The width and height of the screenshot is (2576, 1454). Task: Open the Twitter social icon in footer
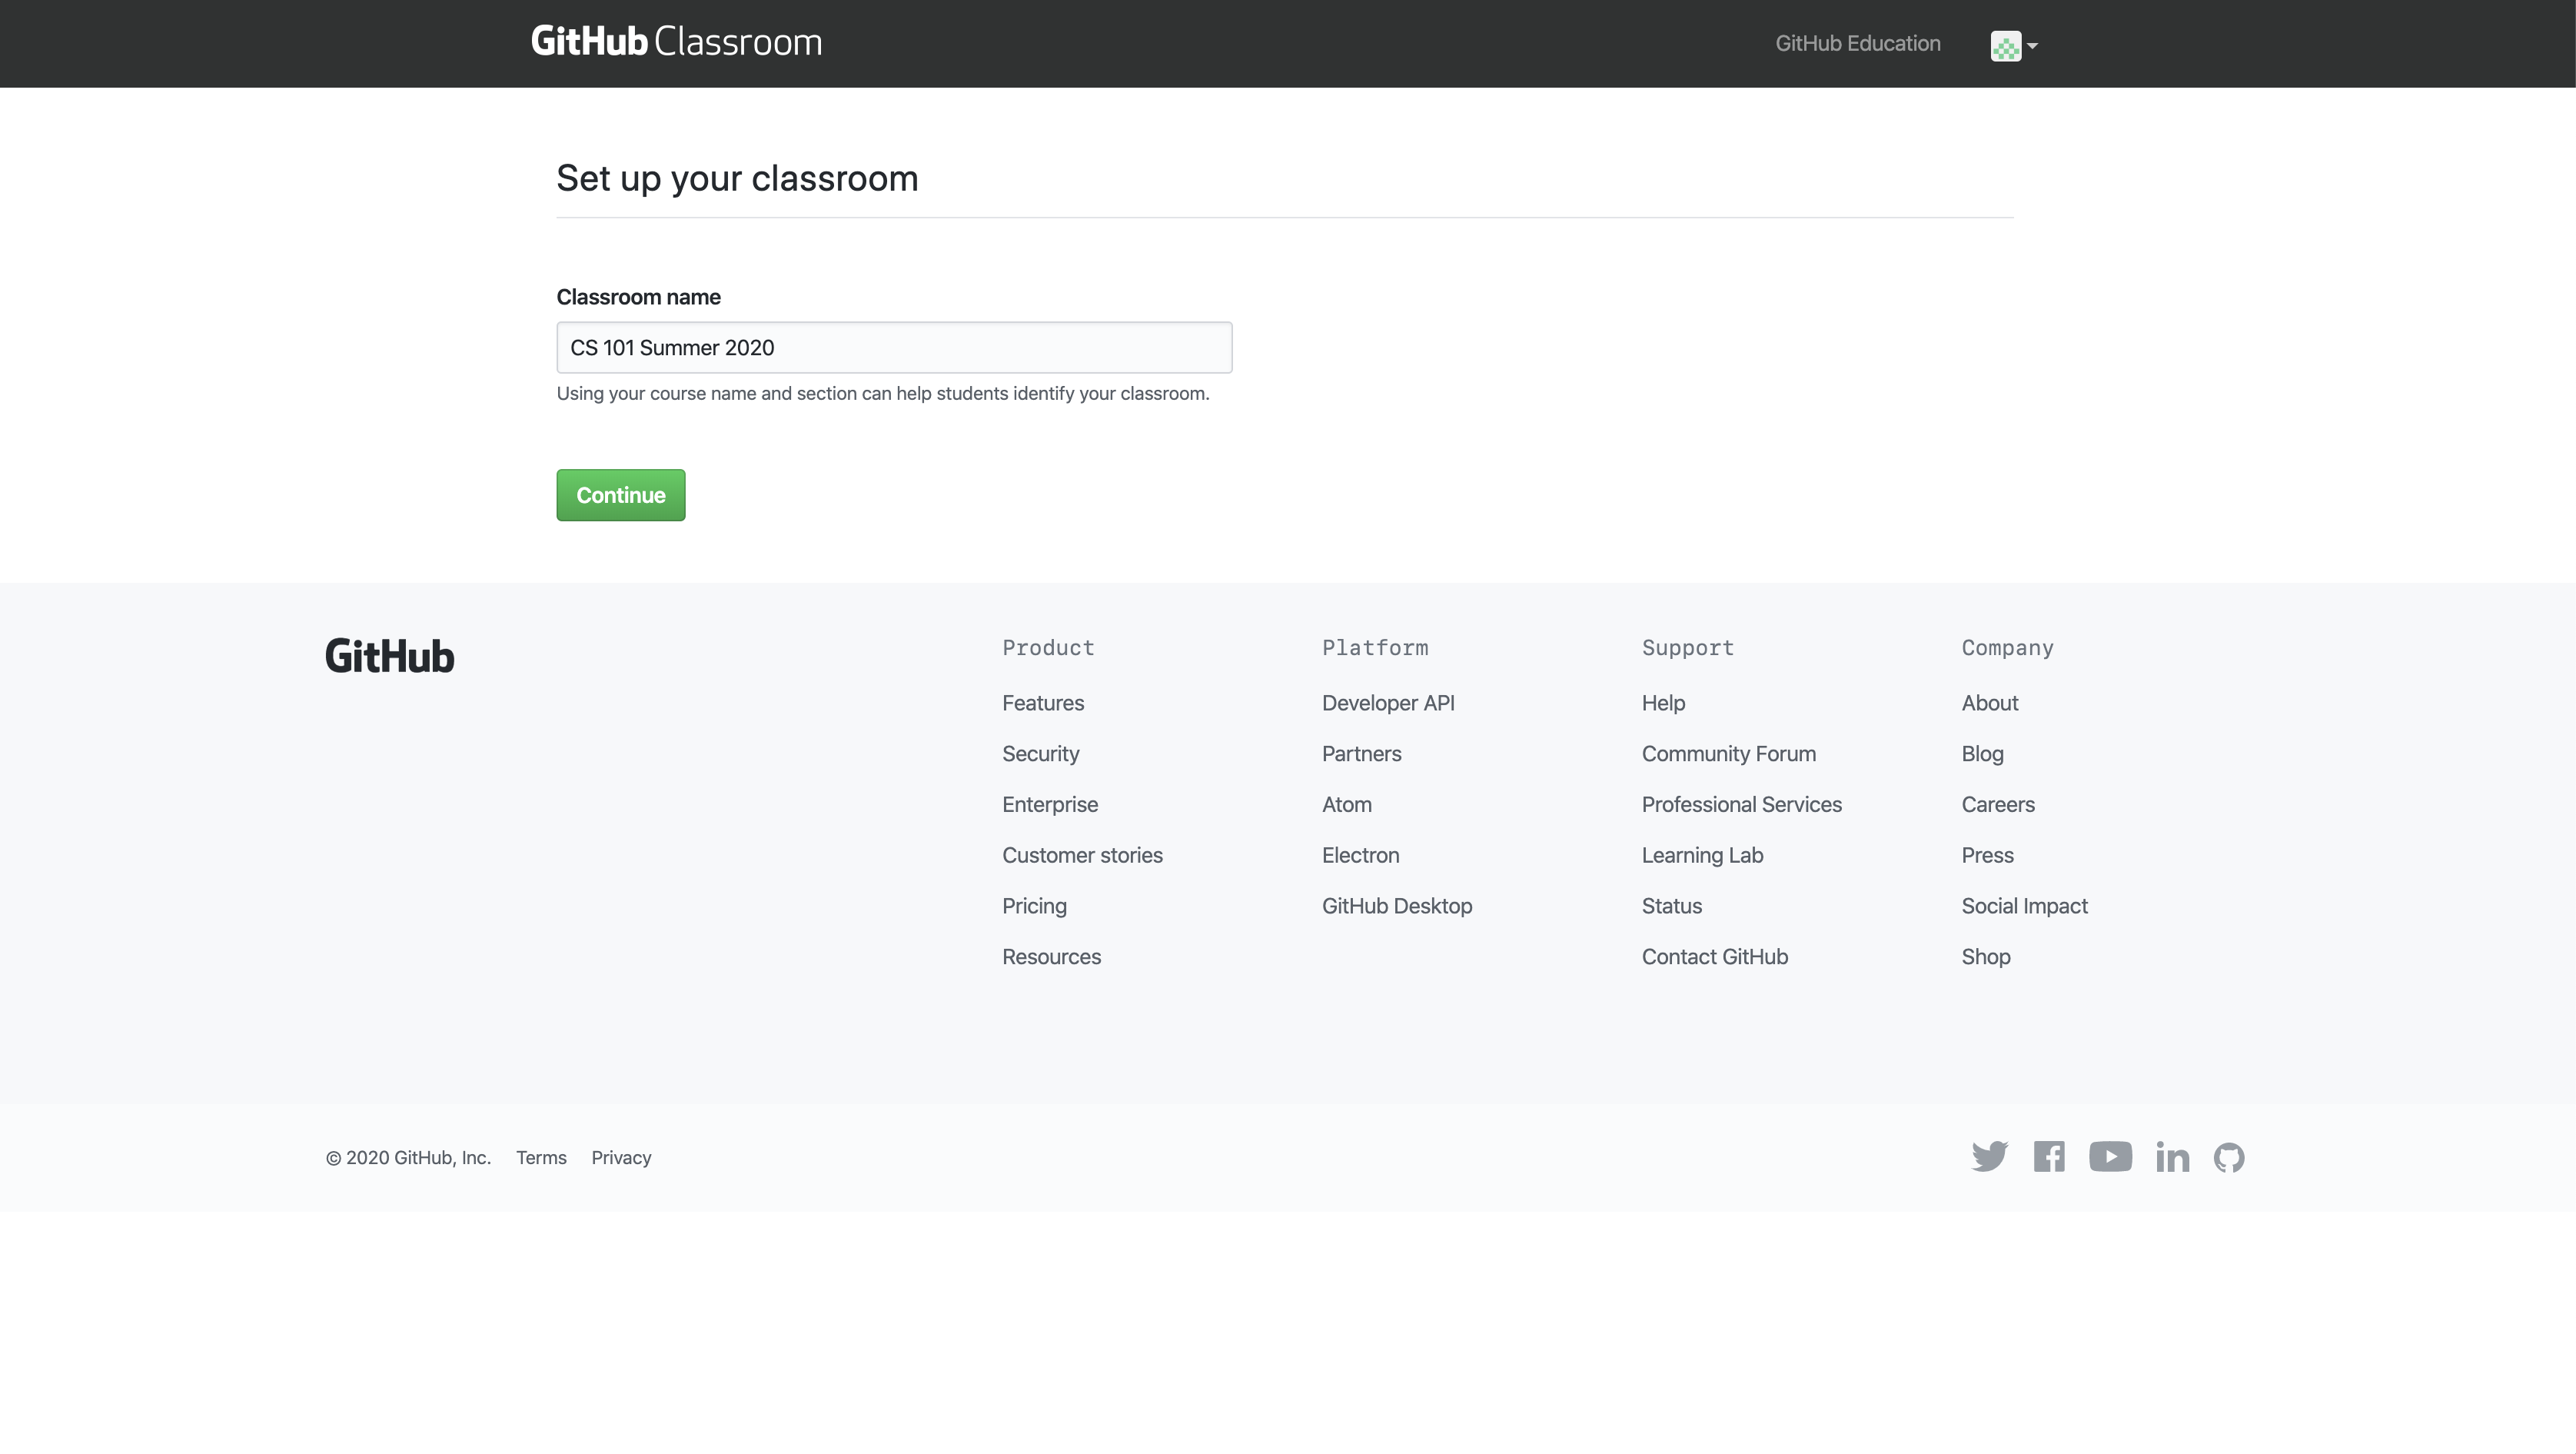1989,1156
